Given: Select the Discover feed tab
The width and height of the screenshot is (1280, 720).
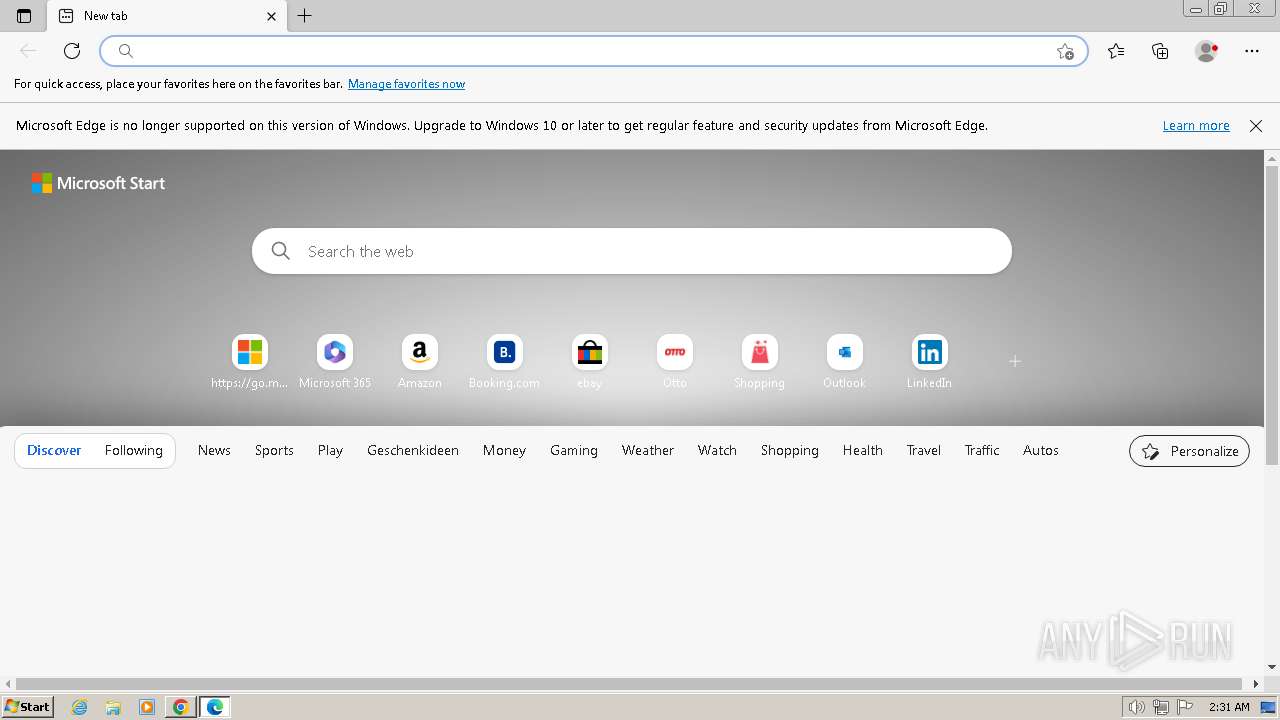Looking at the screenshot, I should (x=54, y=451).
